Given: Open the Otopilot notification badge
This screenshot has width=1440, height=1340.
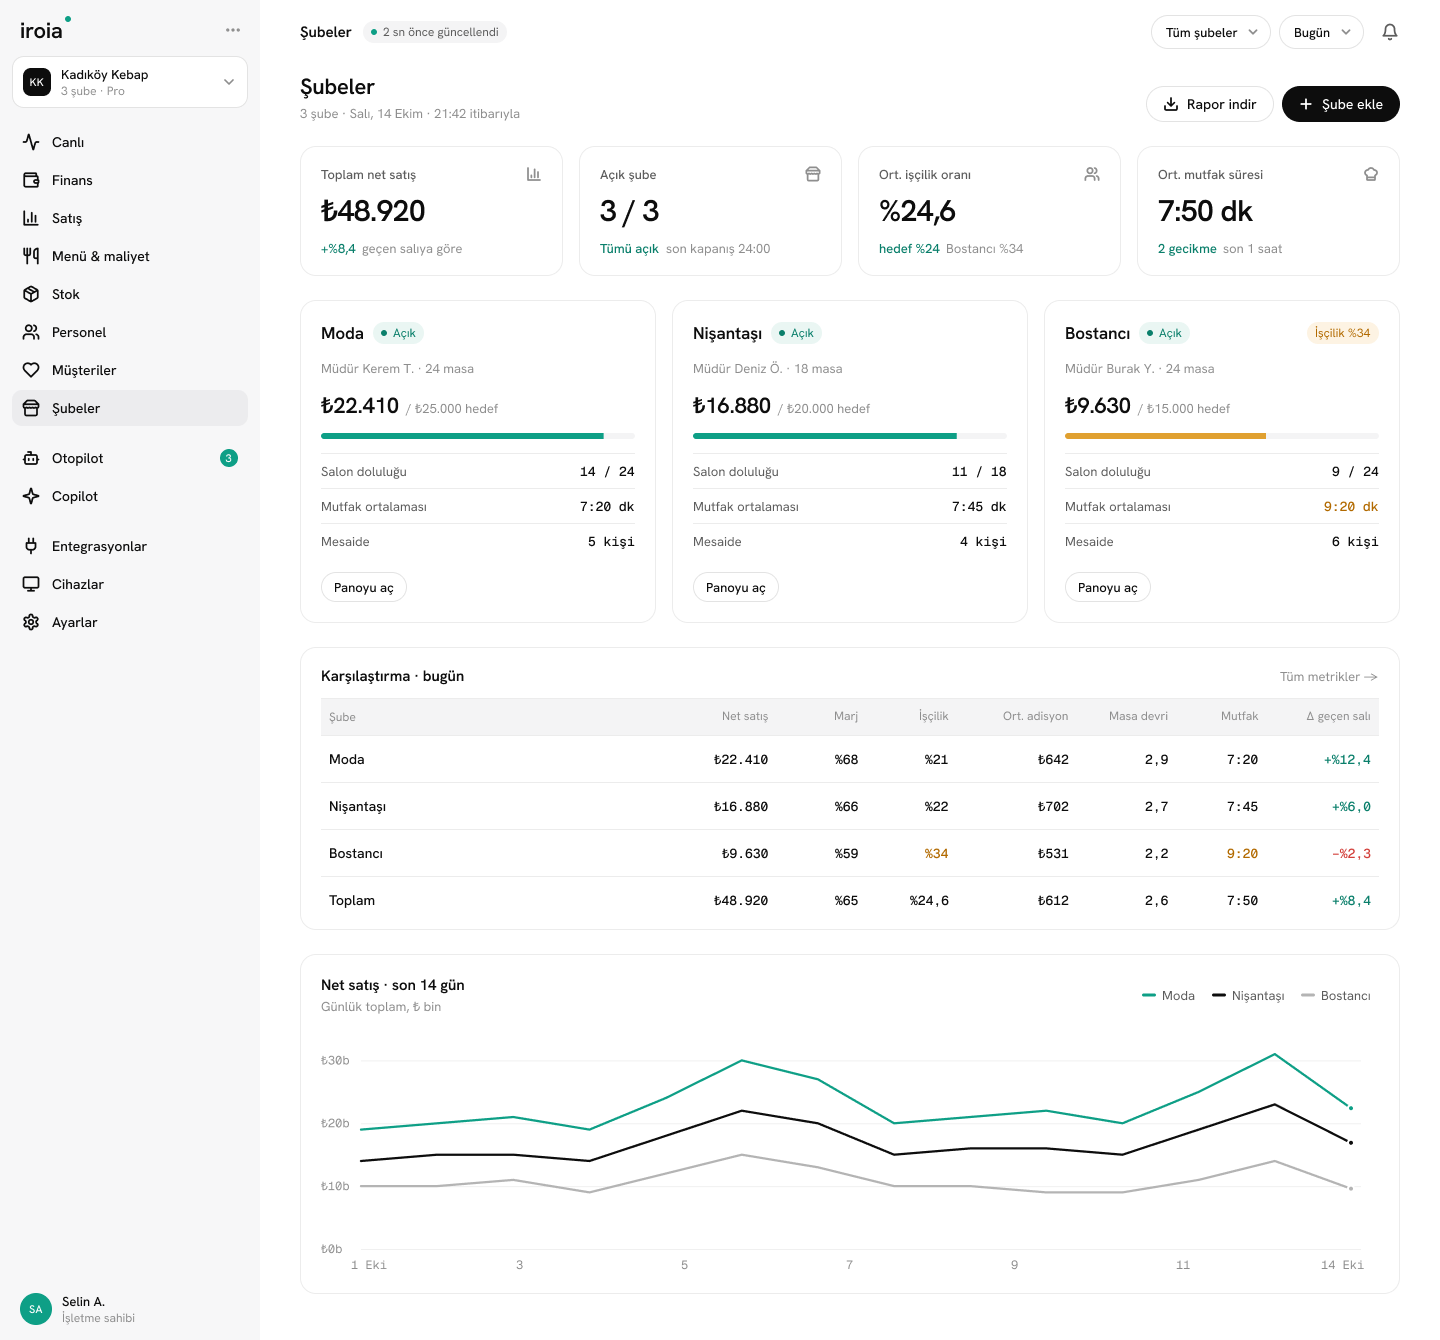Looking at the screenshot, I should 229,458.
